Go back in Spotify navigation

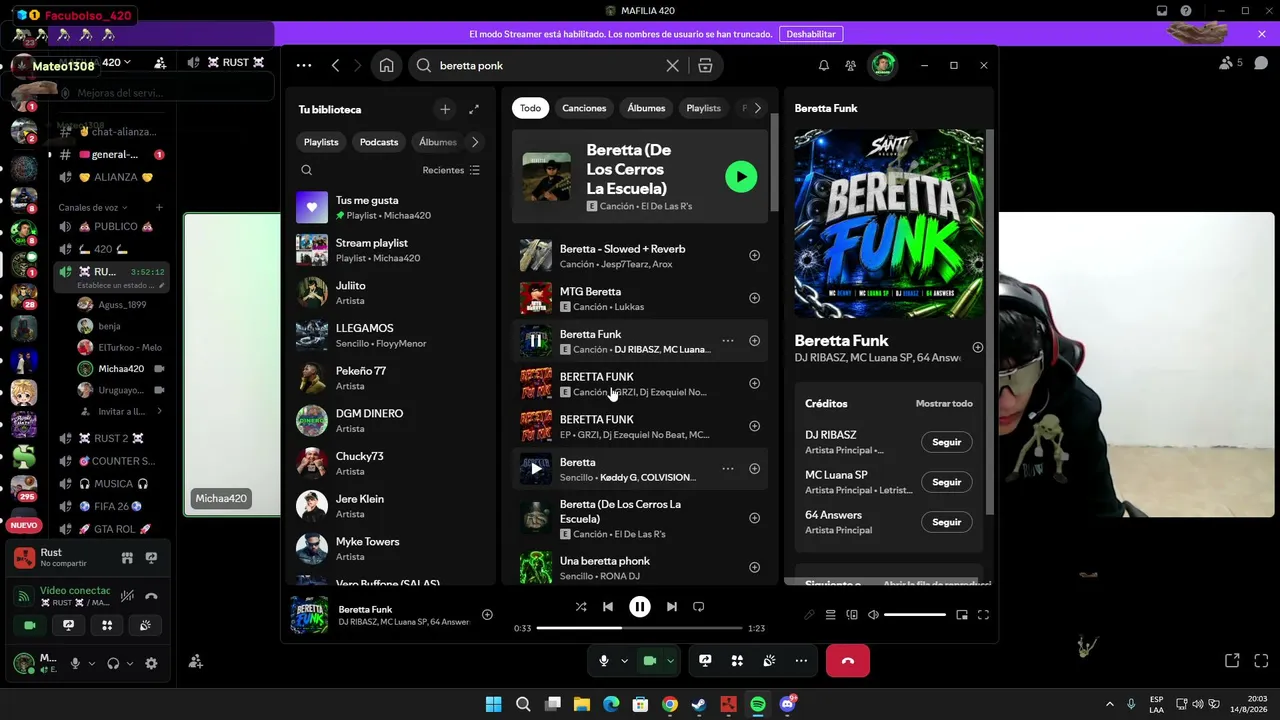coord(335,65)
